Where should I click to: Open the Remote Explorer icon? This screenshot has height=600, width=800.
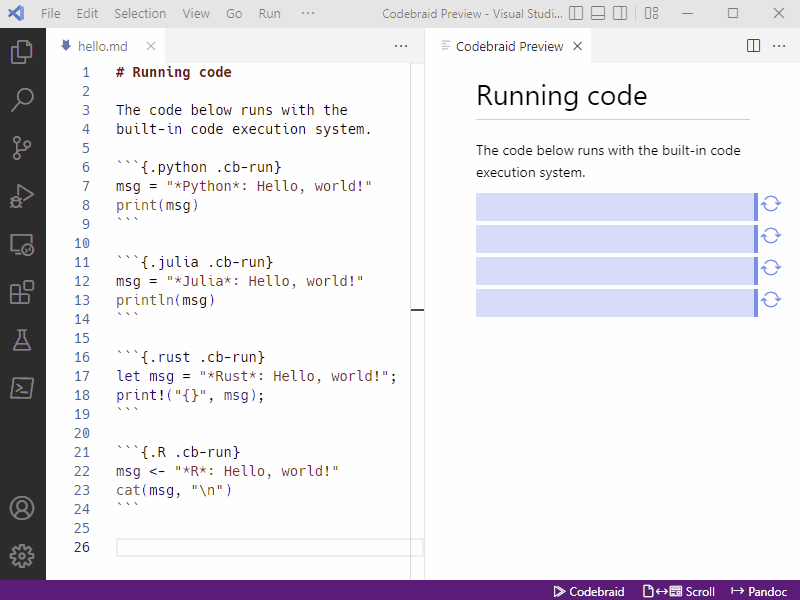pos(22,243)
